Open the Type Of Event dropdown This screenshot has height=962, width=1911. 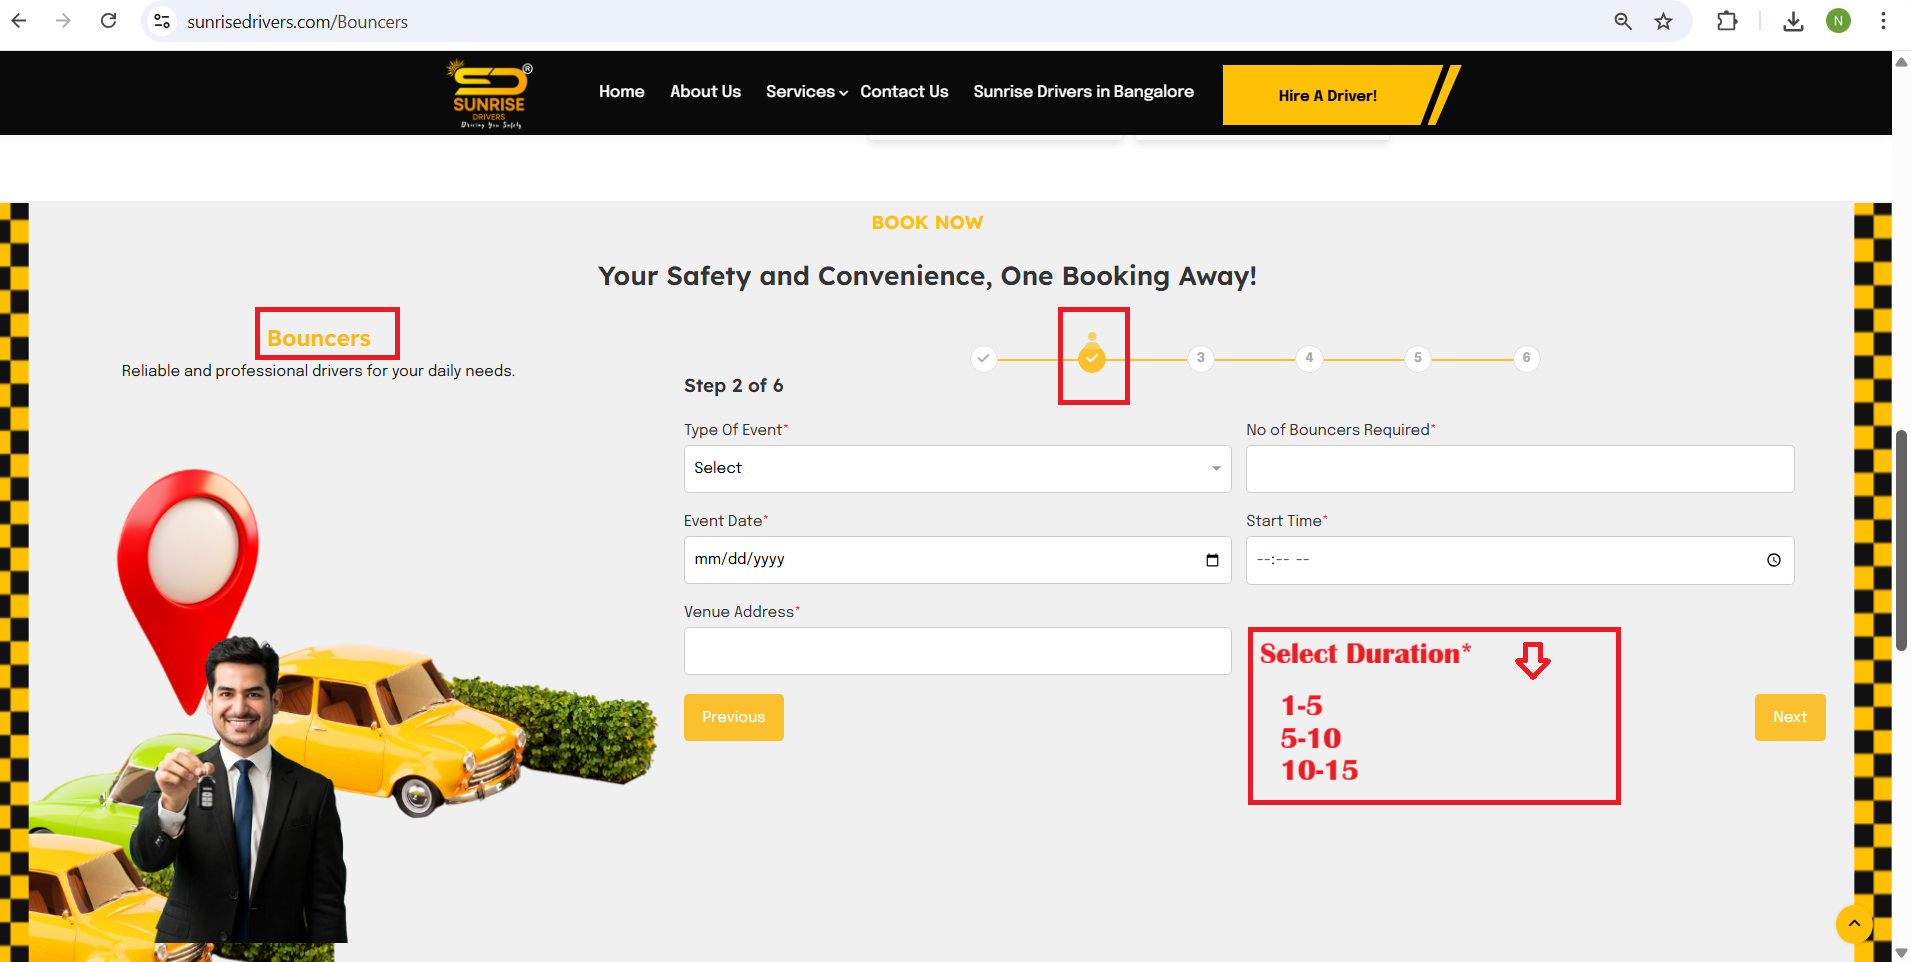coord(957,469)
